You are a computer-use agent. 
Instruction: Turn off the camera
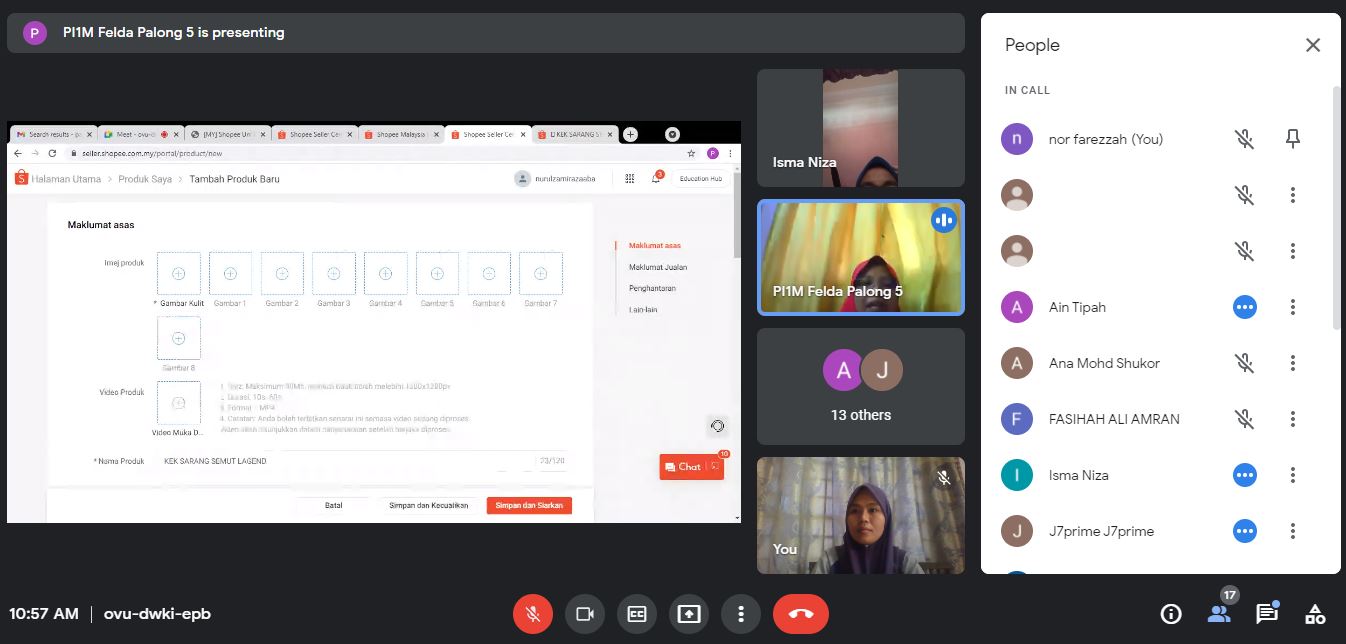[585, 614]
